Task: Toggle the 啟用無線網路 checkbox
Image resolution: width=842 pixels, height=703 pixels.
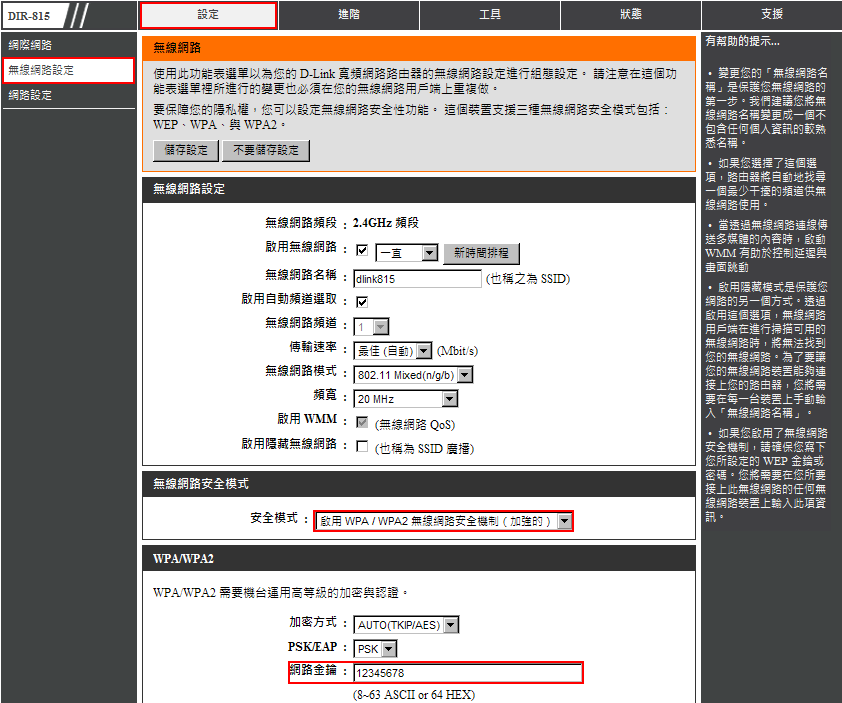Action: click(362, 251)
